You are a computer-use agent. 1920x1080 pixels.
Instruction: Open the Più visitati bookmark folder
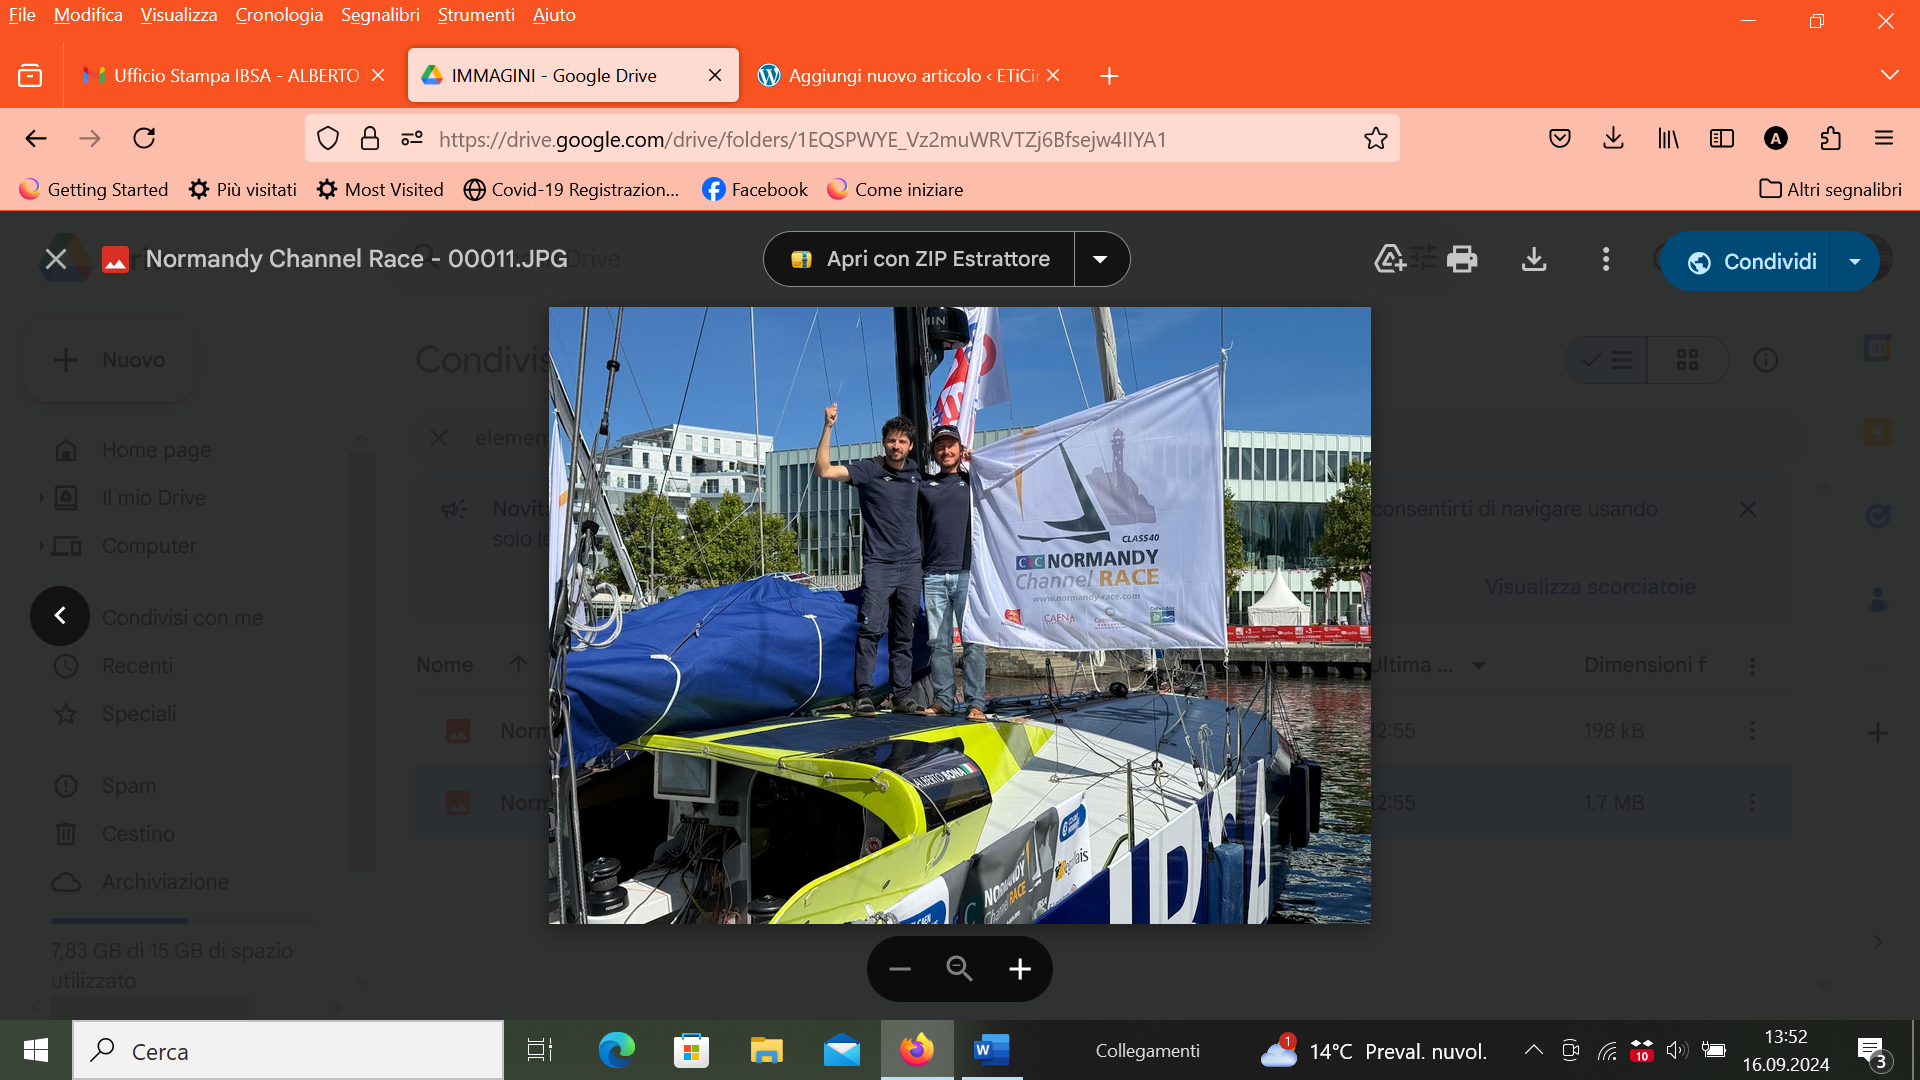point(243,189)
